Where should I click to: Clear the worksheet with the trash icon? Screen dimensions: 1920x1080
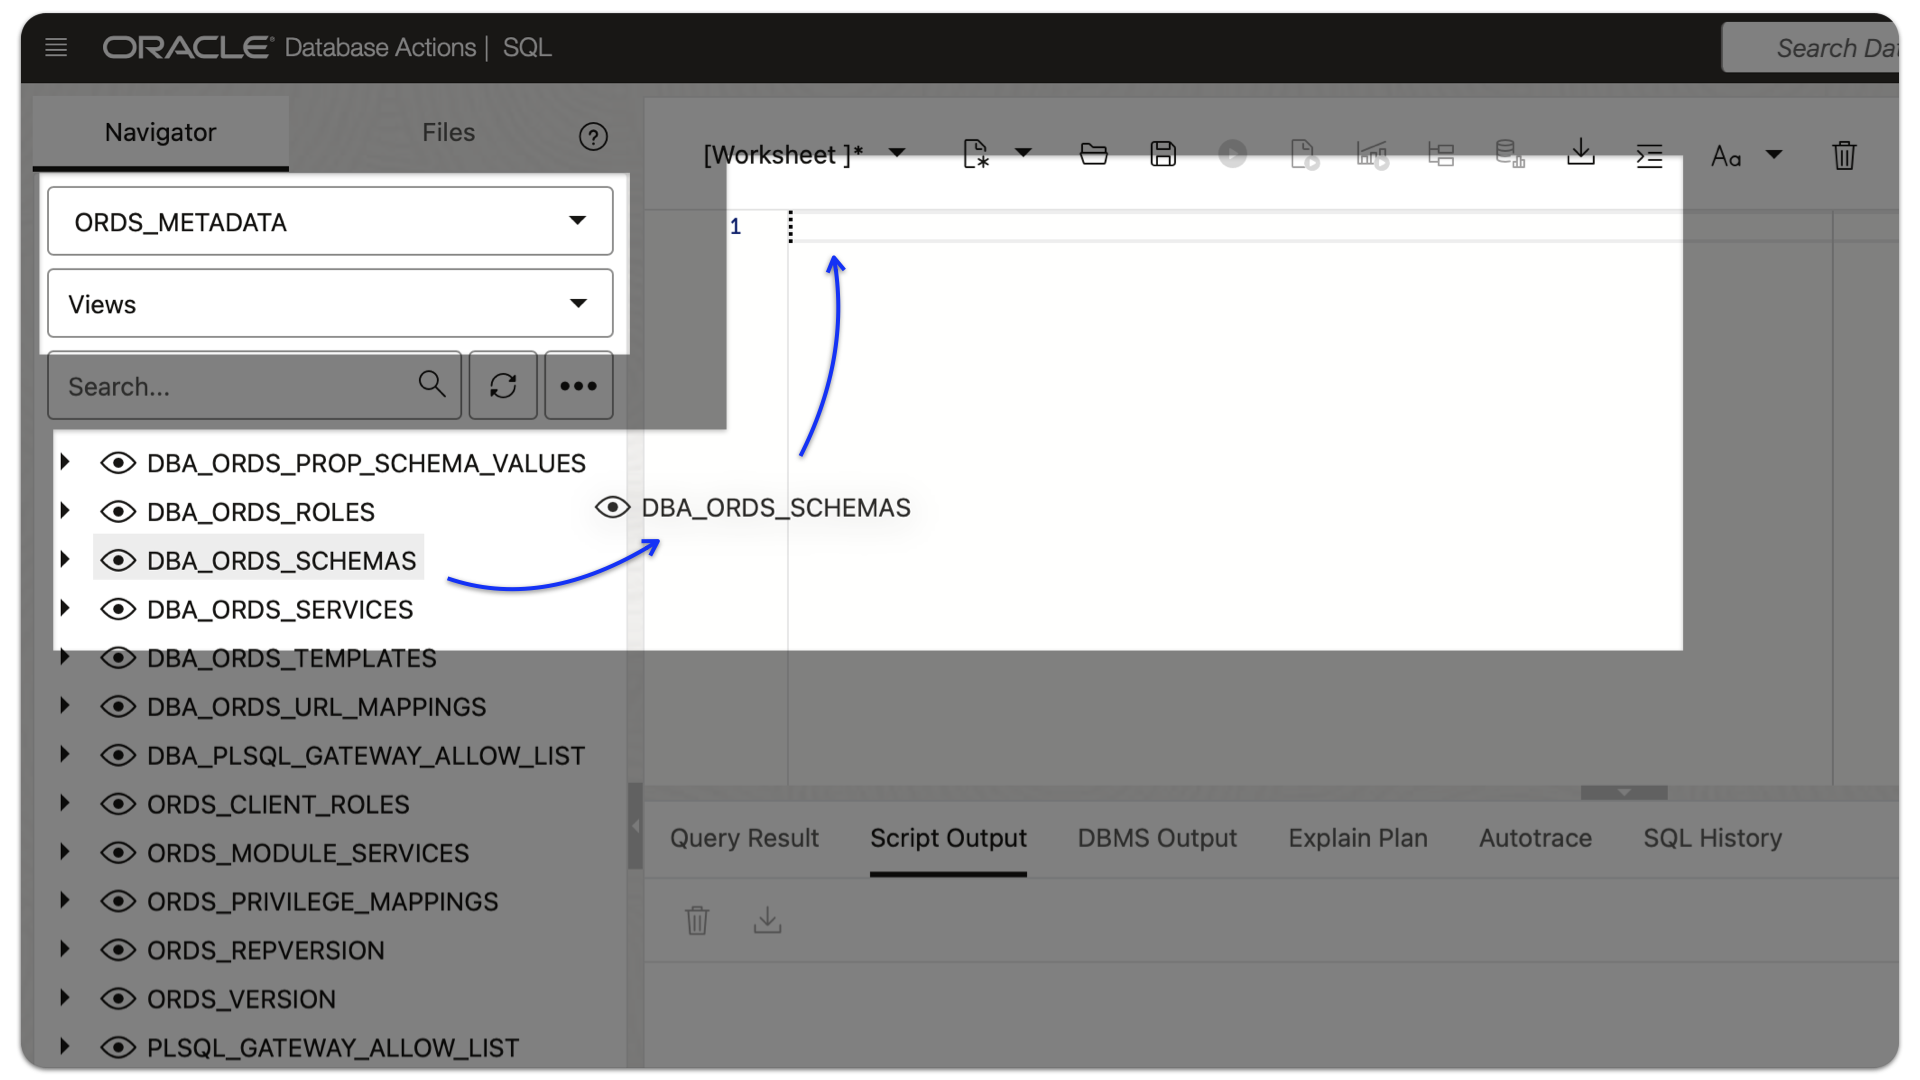1844,155
